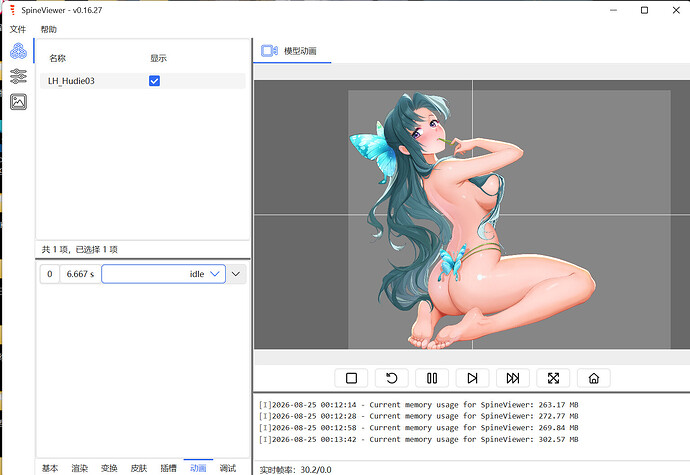
Task: Select the LH_Hudie03 model row
Action: (143, 81)
